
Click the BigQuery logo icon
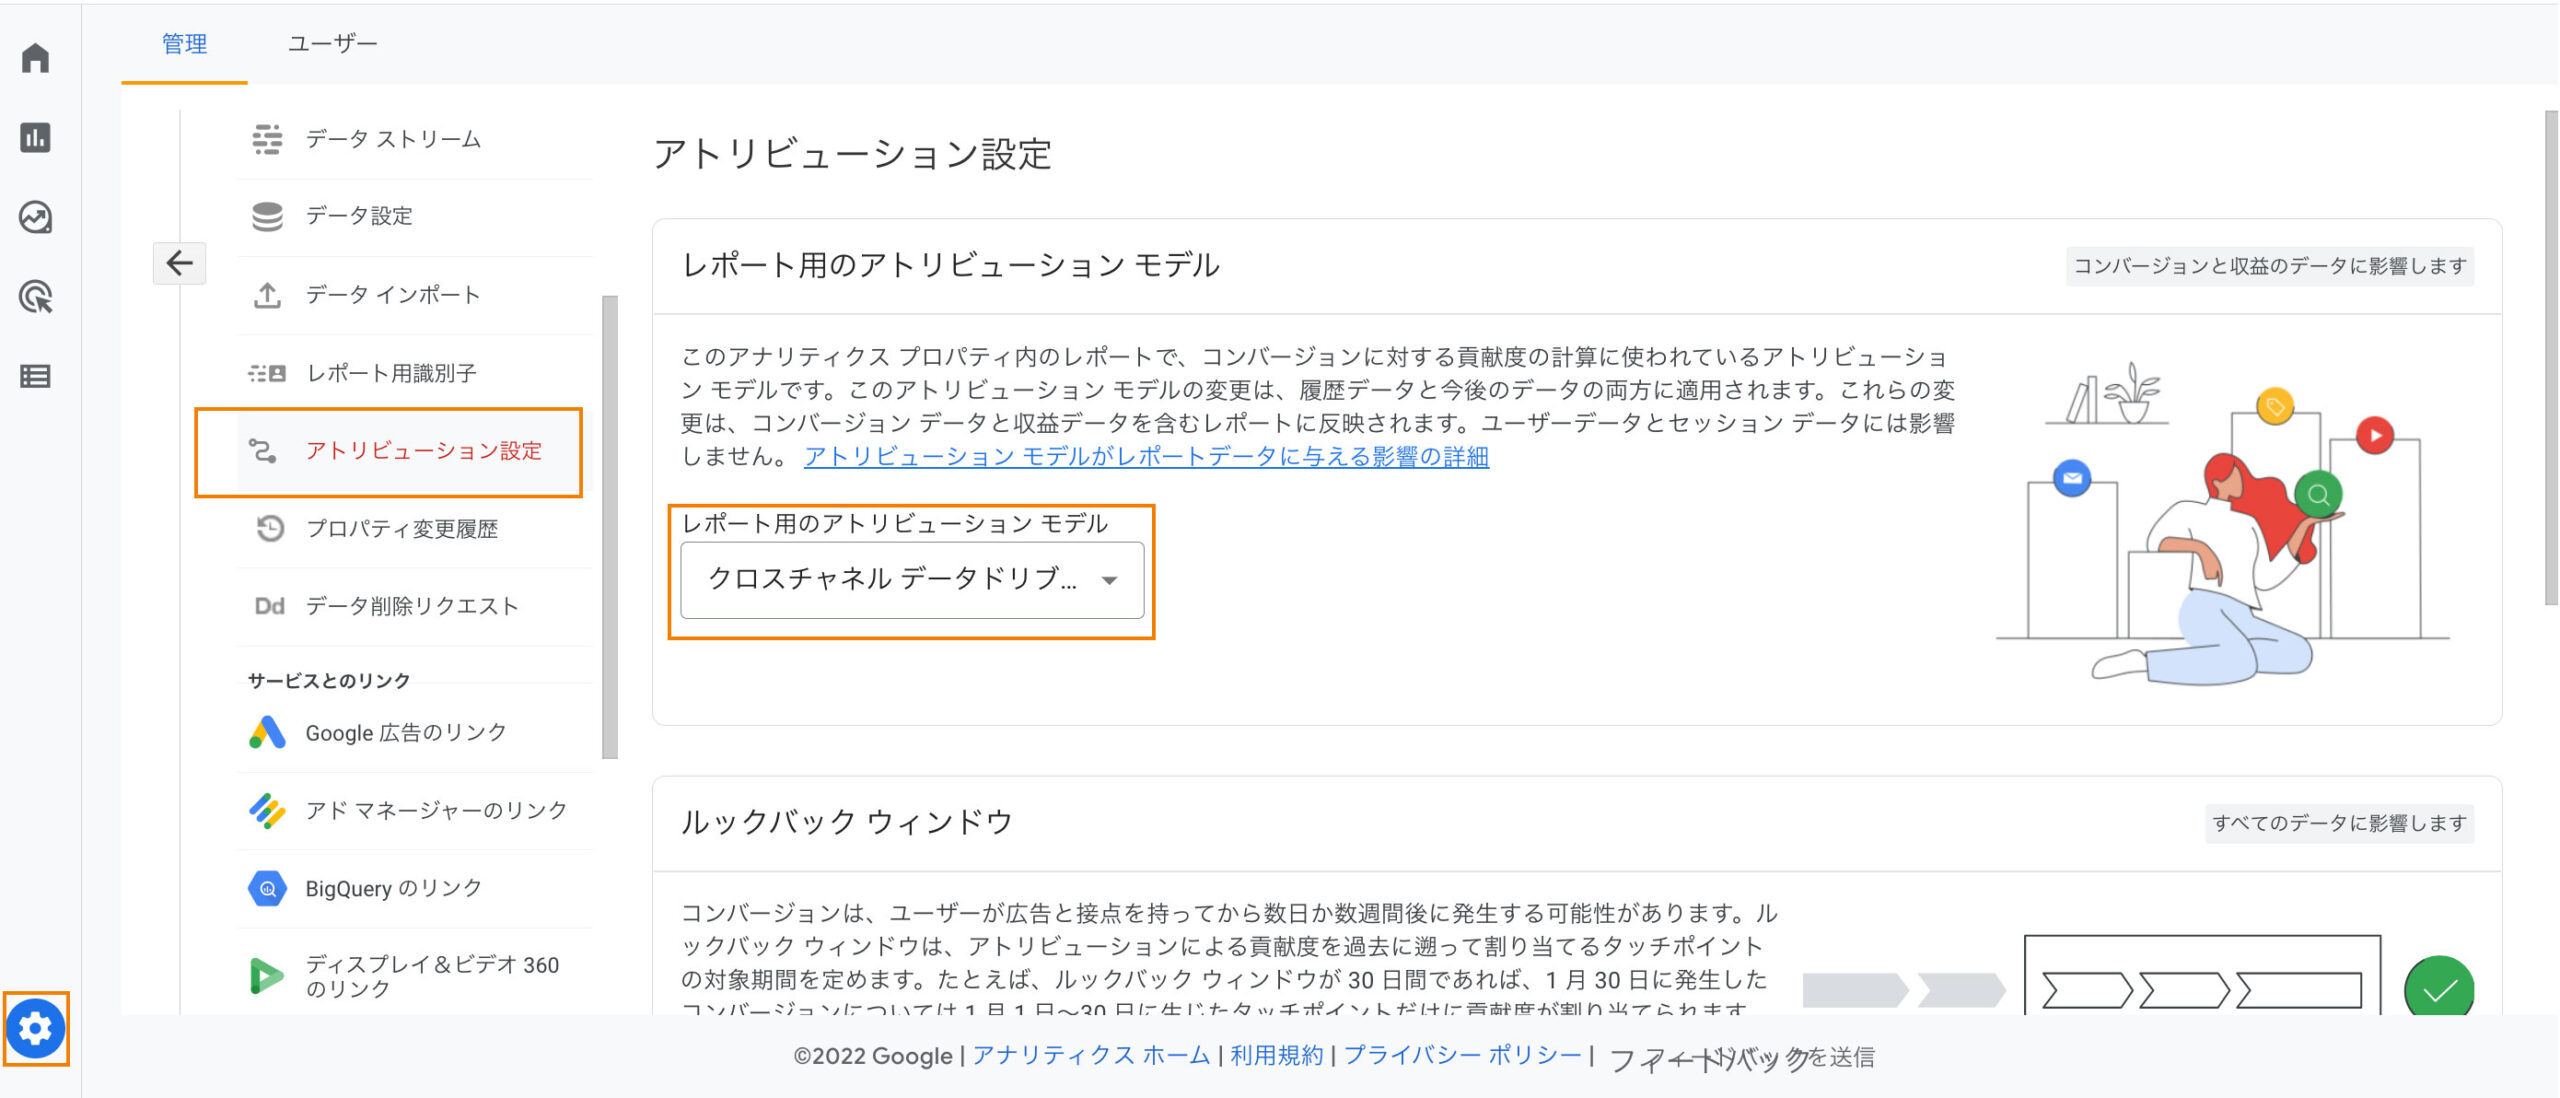click(267, 888)
